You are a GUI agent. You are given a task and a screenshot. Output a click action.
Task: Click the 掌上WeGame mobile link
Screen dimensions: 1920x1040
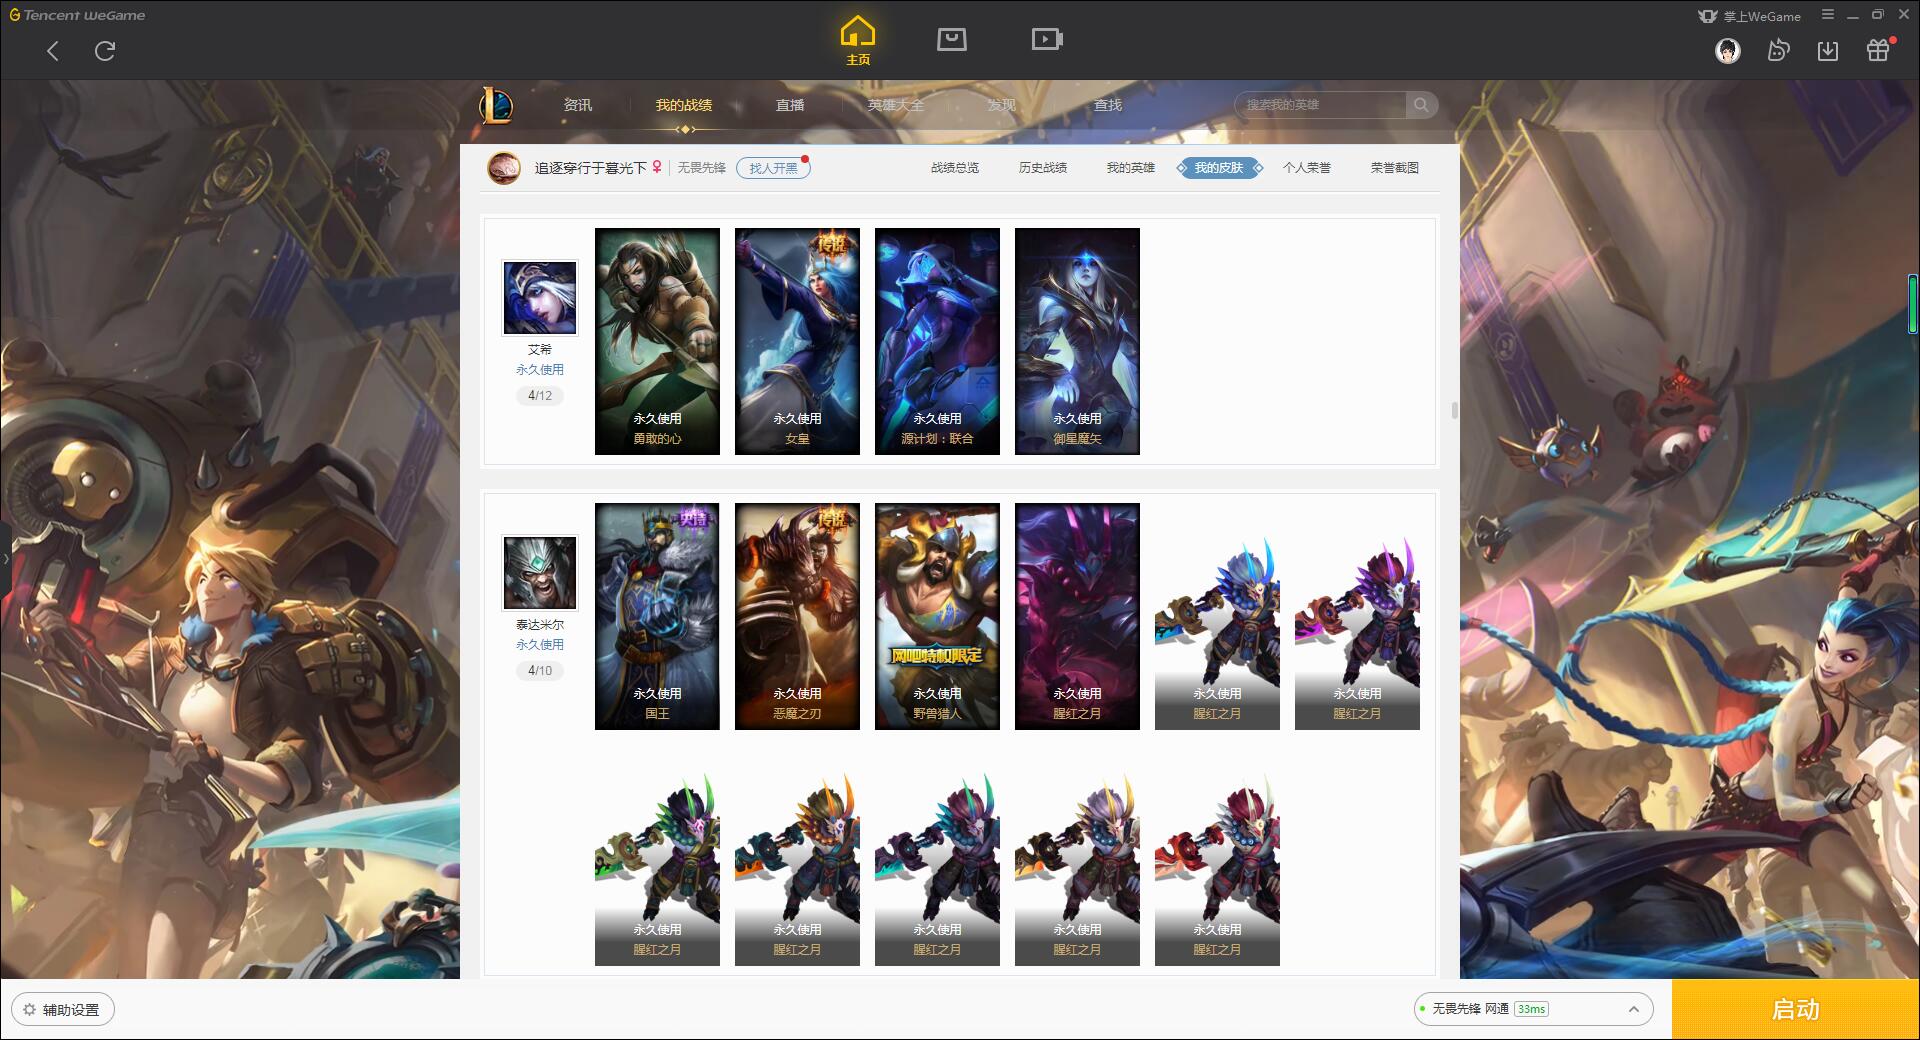[x=1749, y=16]
